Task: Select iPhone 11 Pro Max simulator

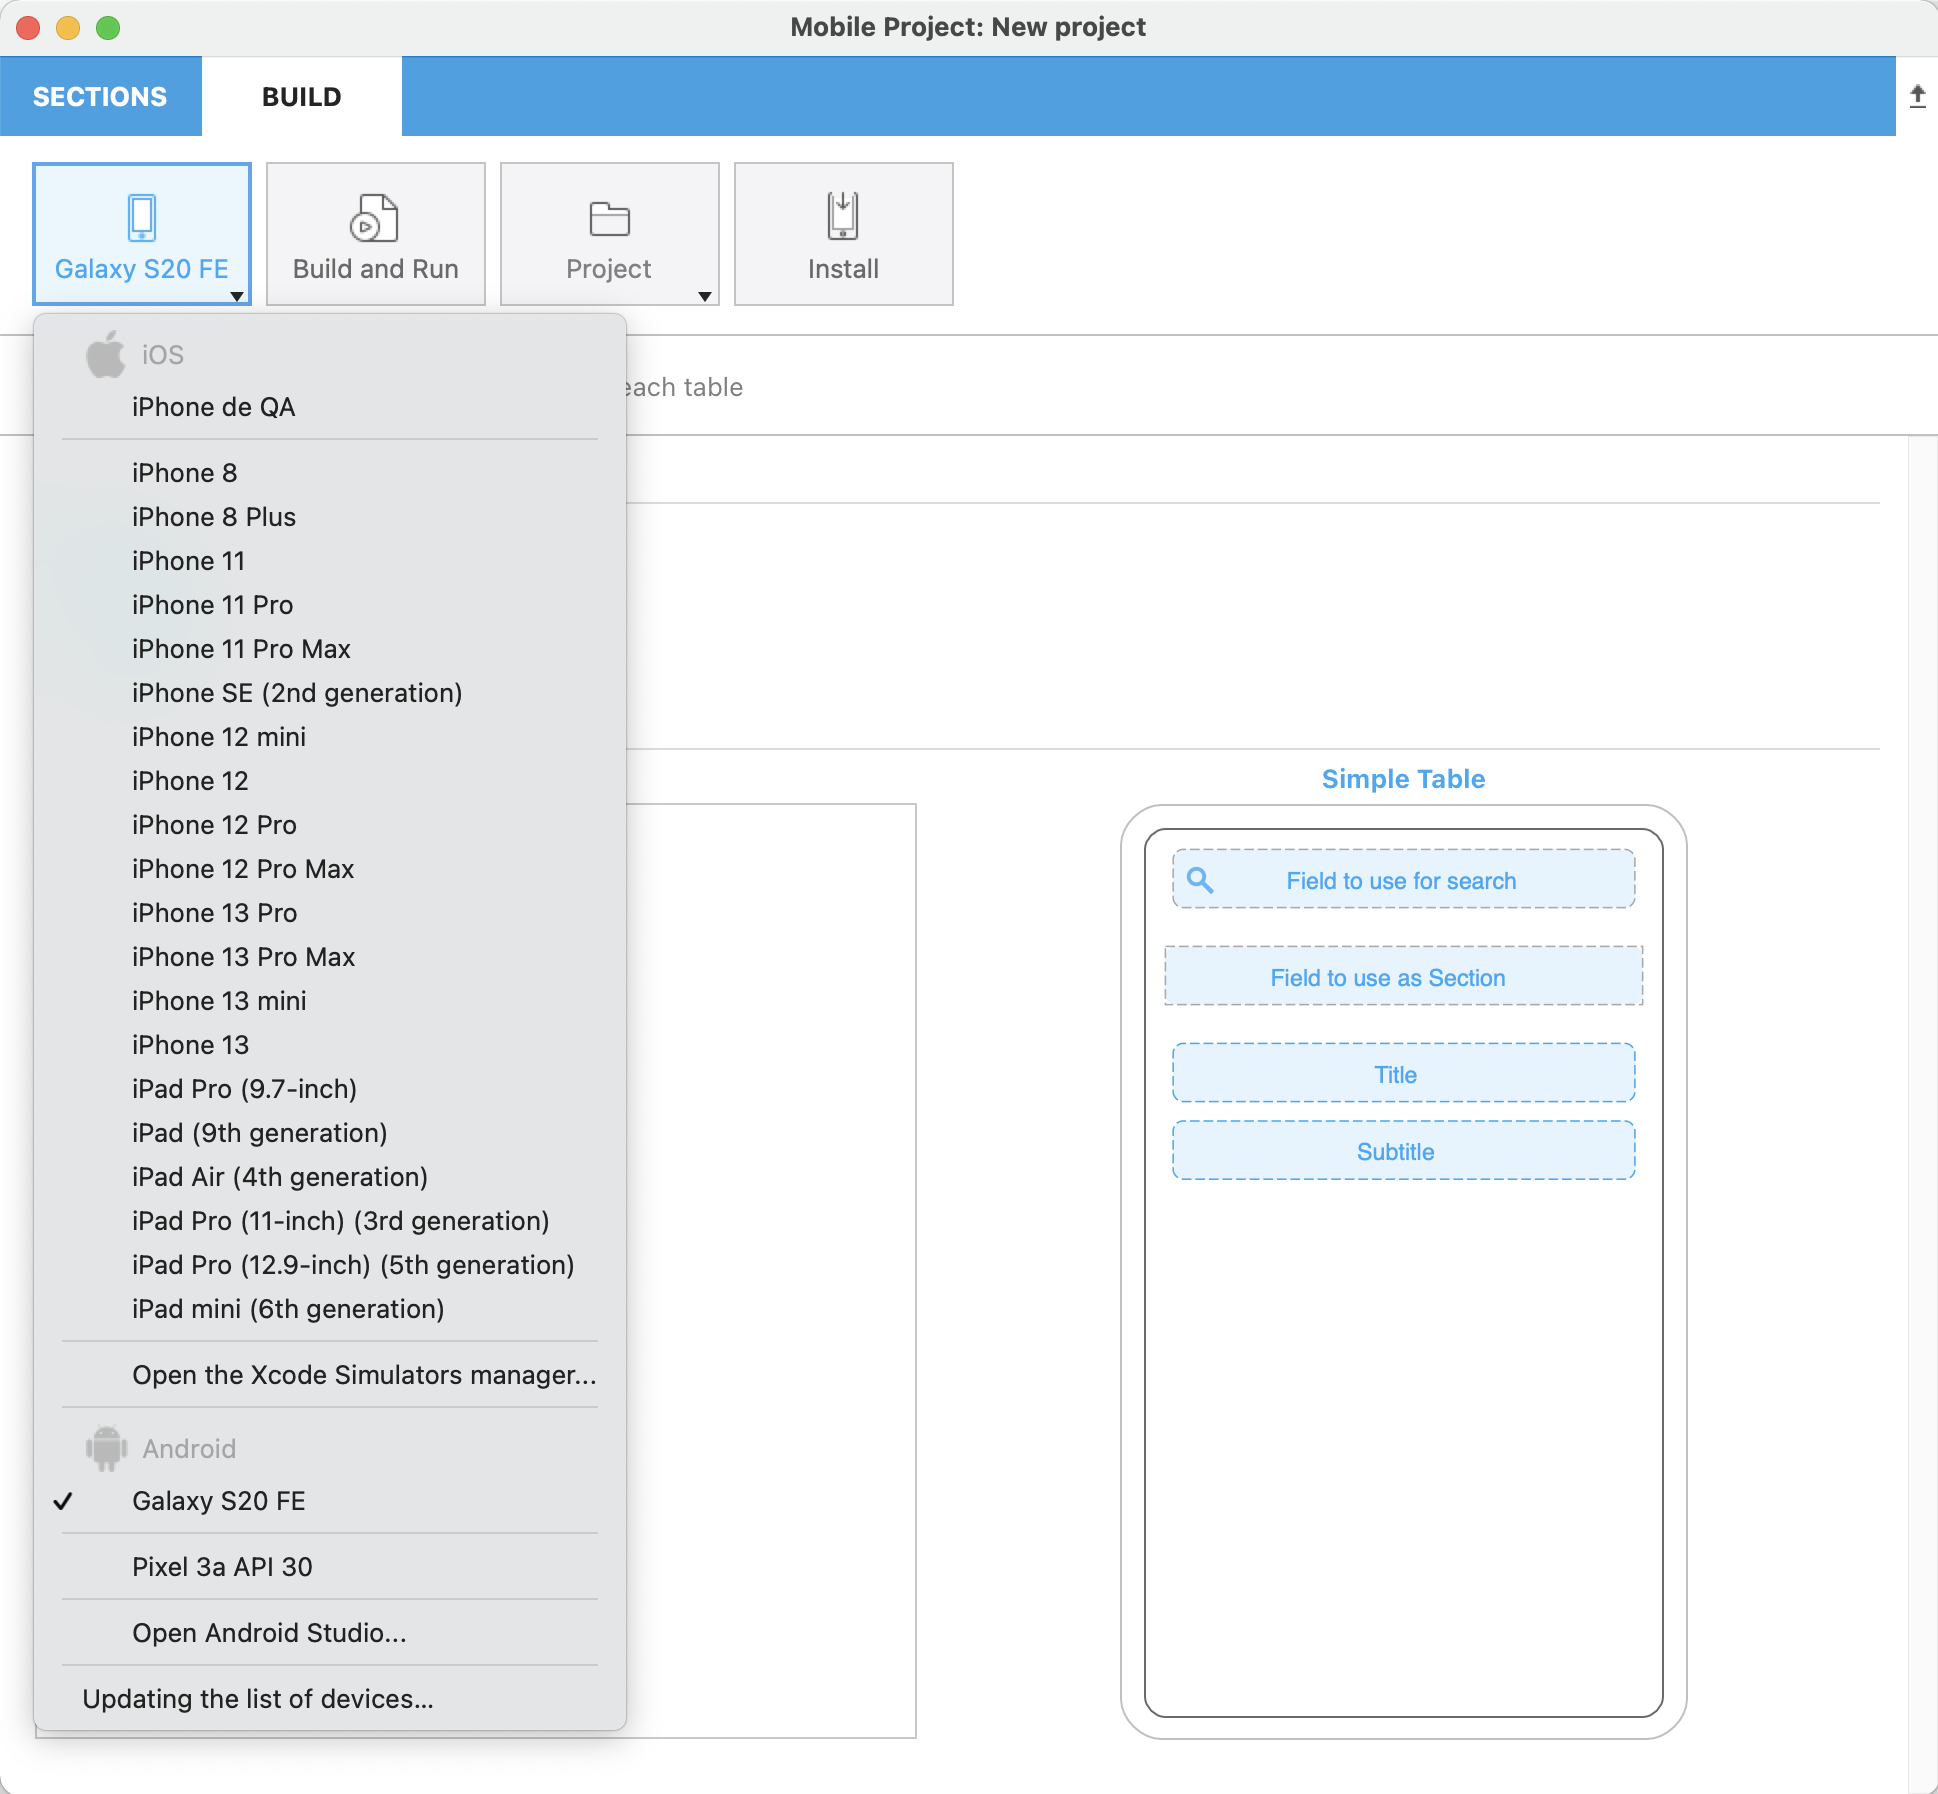Action: point(330,649)
